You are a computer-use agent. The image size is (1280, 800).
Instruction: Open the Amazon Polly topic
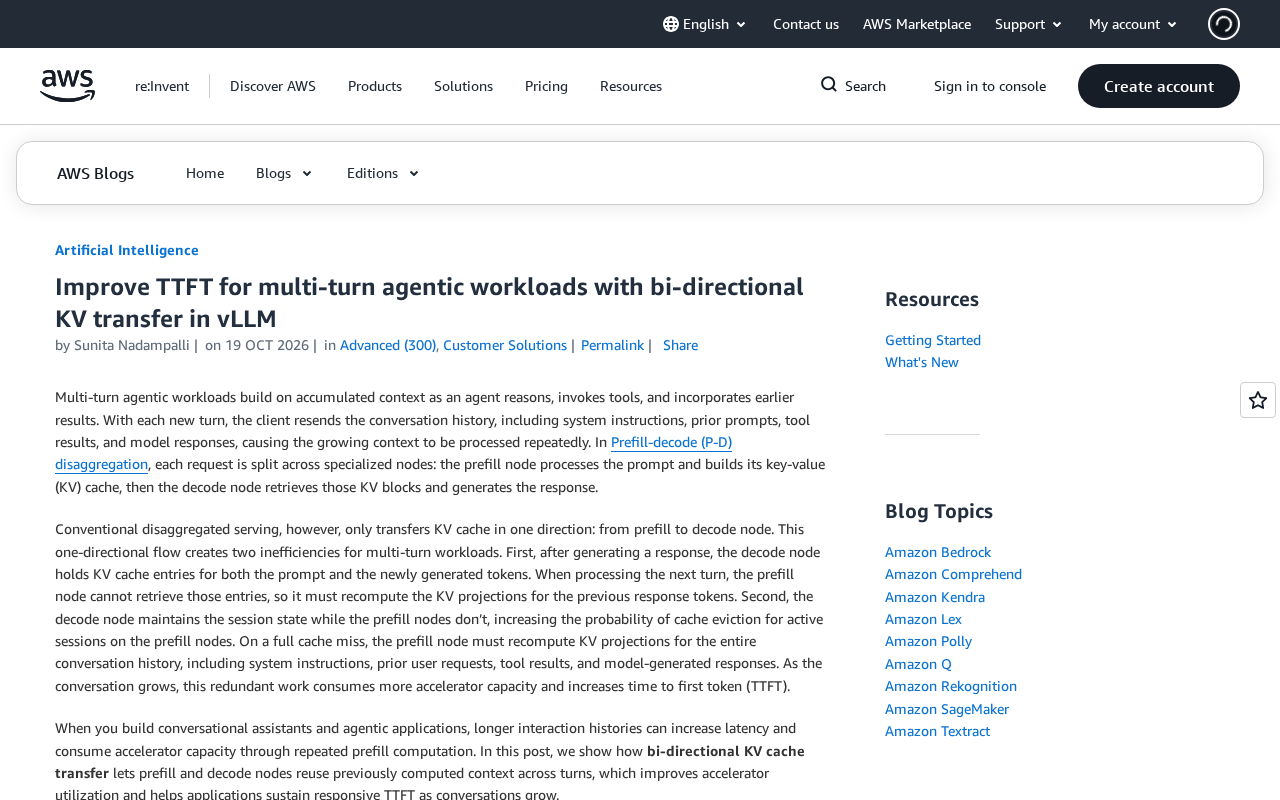928,641
